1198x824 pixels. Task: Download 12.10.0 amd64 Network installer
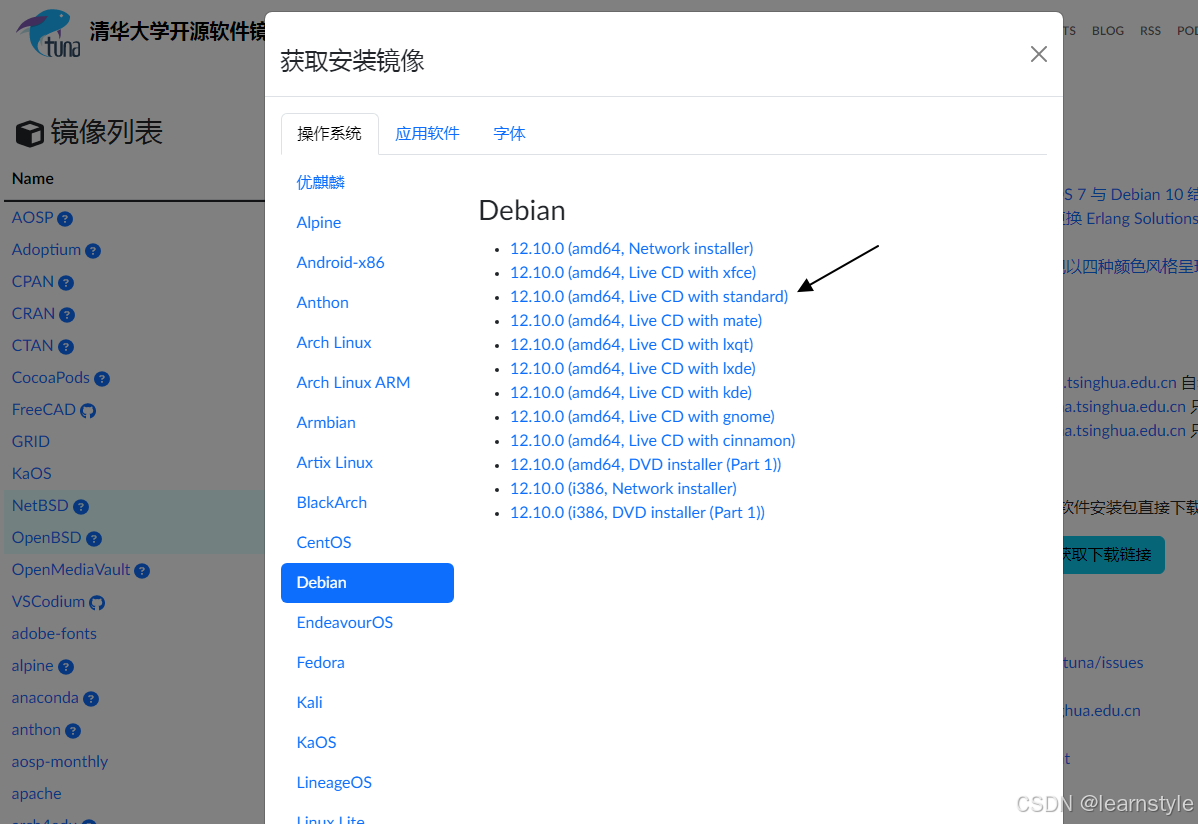click(x=631, y=248)
